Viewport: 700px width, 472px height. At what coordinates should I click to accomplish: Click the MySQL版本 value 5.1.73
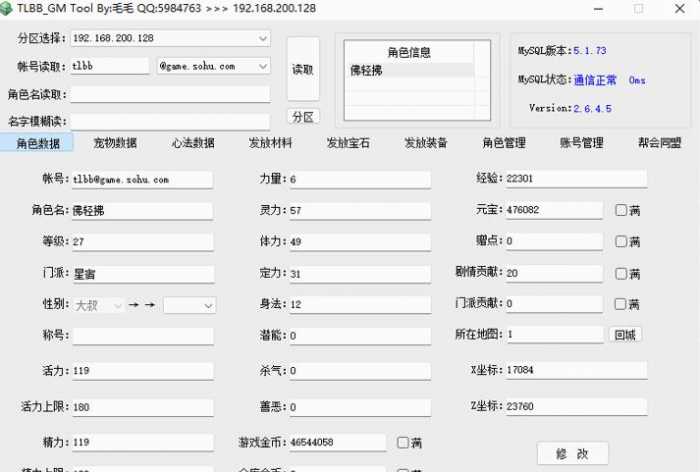coord(589,50)
